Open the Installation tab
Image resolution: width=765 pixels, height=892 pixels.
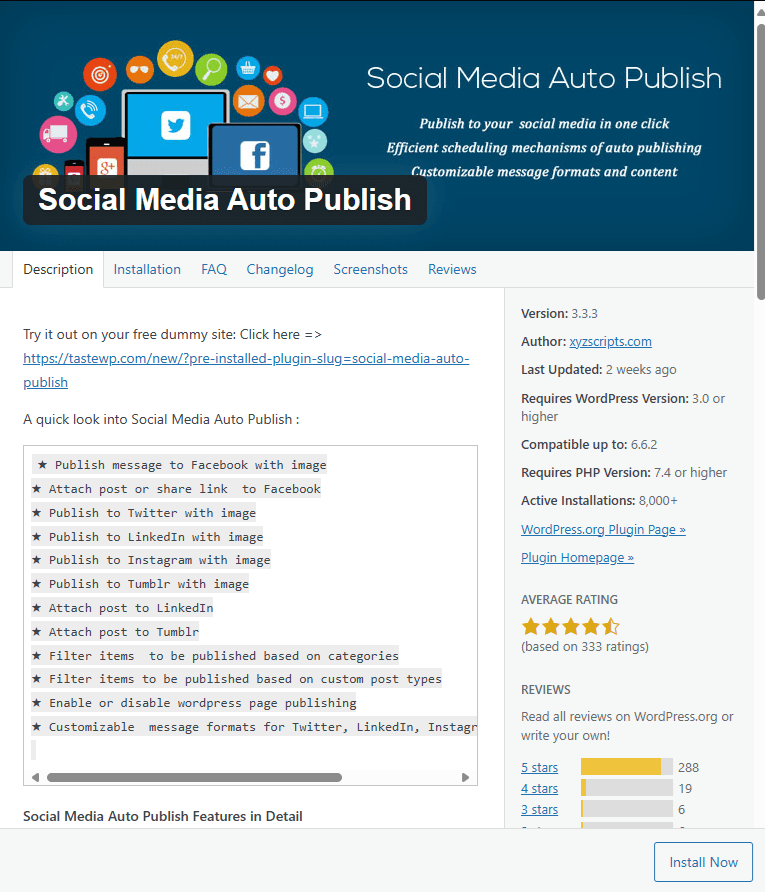[147, 269]
